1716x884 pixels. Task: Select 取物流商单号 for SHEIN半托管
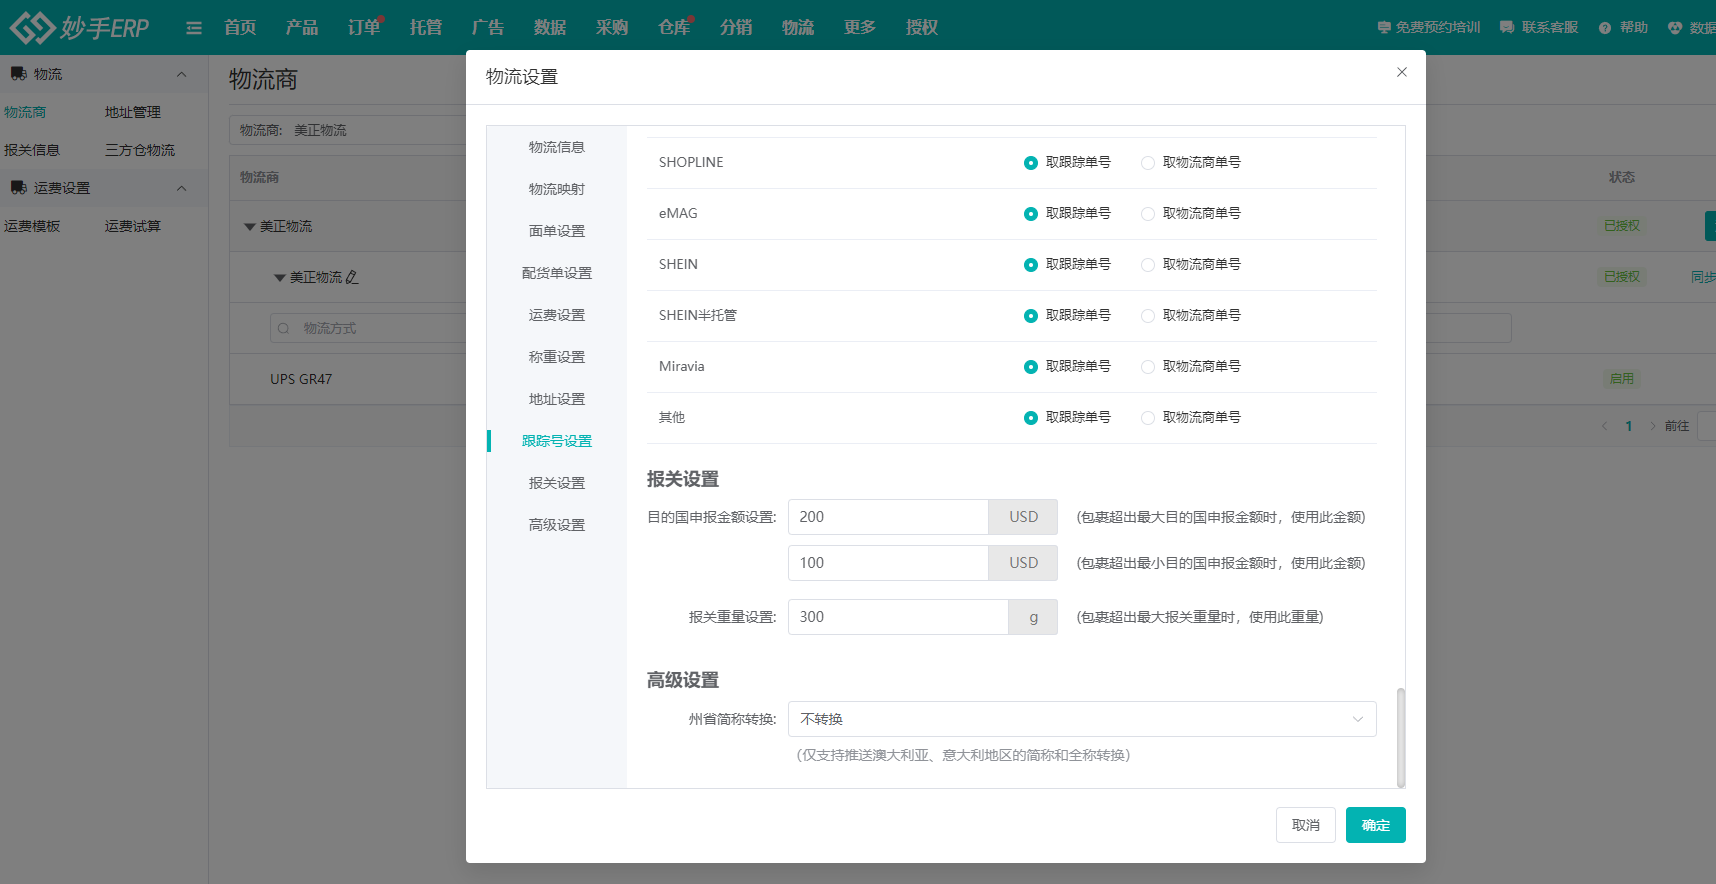point(1148,316)
